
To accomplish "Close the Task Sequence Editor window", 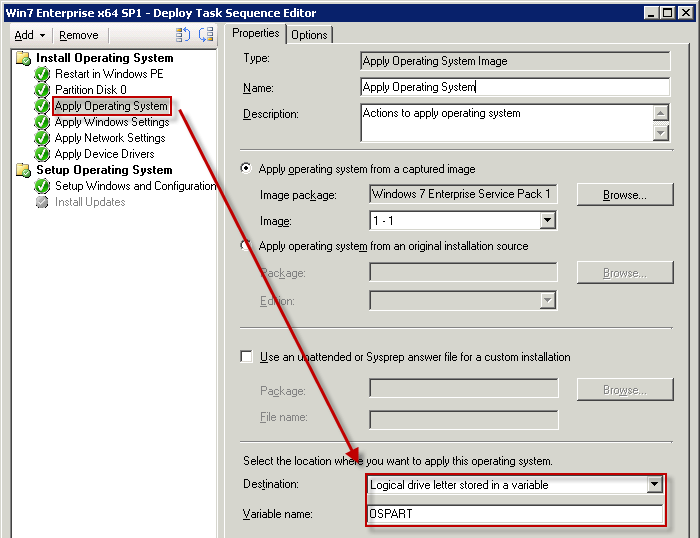I will click(x=685, y=13).
